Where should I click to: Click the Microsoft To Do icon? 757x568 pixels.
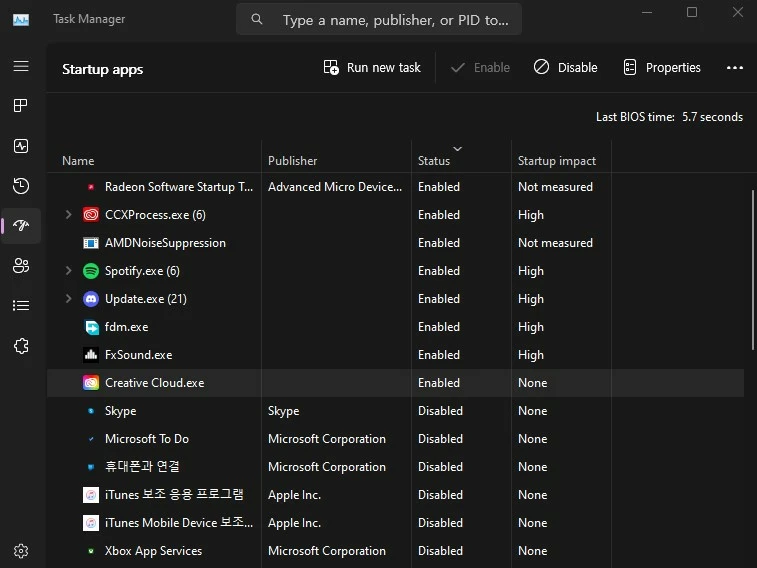pos(91,439)
